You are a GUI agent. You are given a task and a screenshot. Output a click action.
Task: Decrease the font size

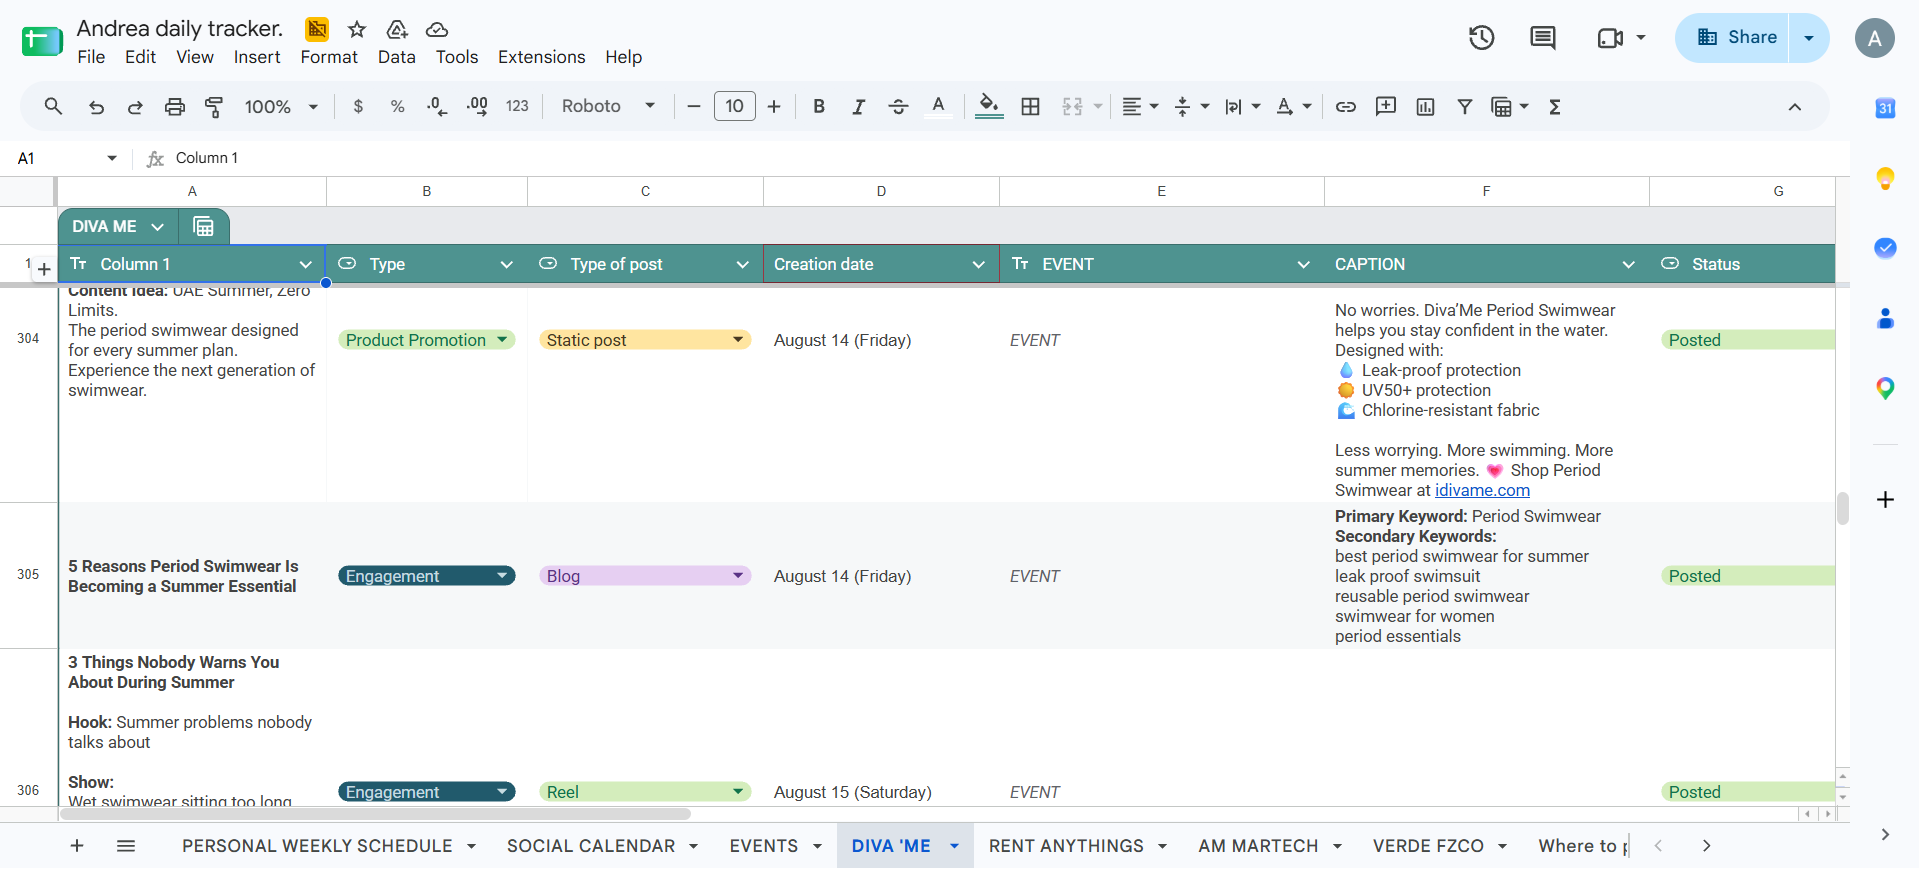[694, 106]
